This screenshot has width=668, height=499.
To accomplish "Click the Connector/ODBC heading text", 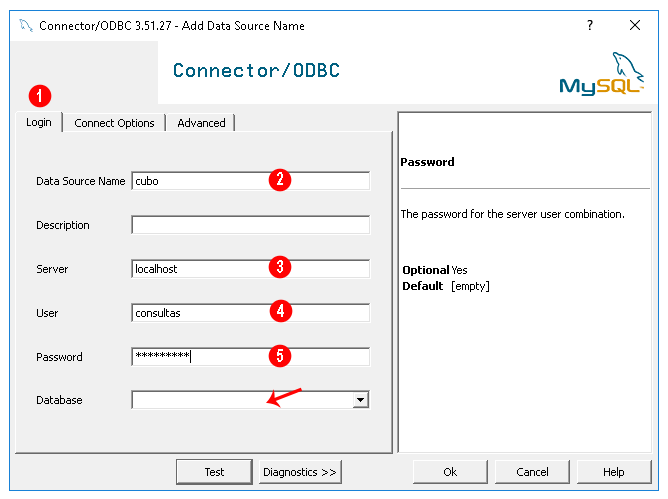I will pos(256,71).
